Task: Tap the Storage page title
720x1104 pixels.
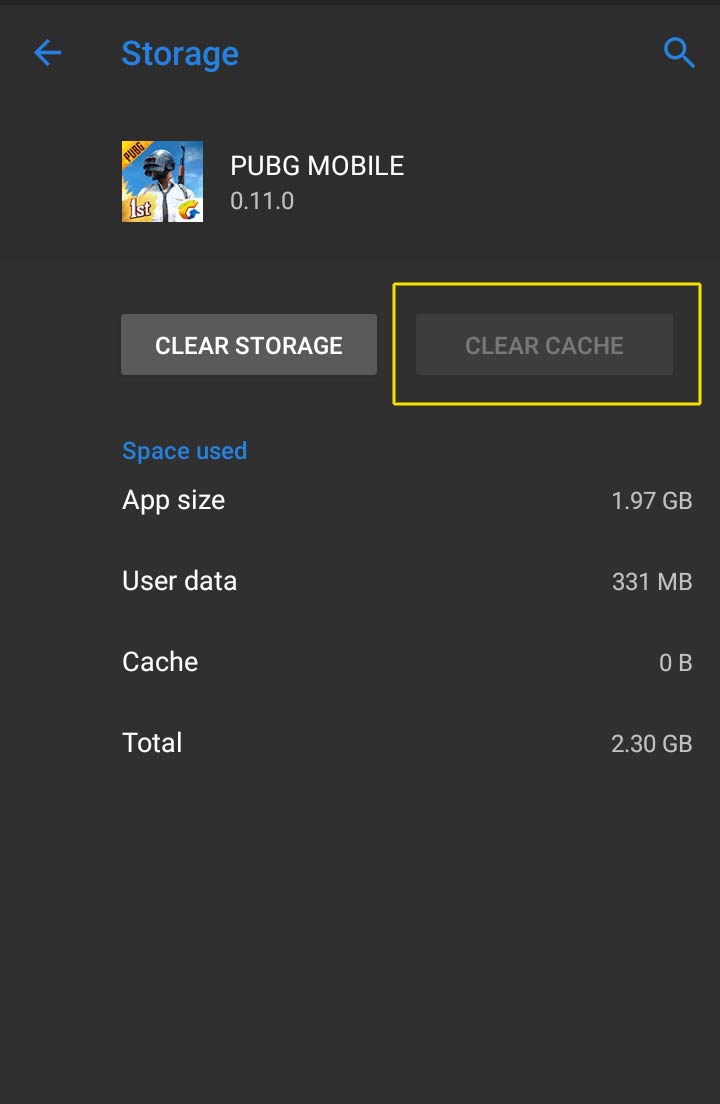Action: tap(180, 53)
